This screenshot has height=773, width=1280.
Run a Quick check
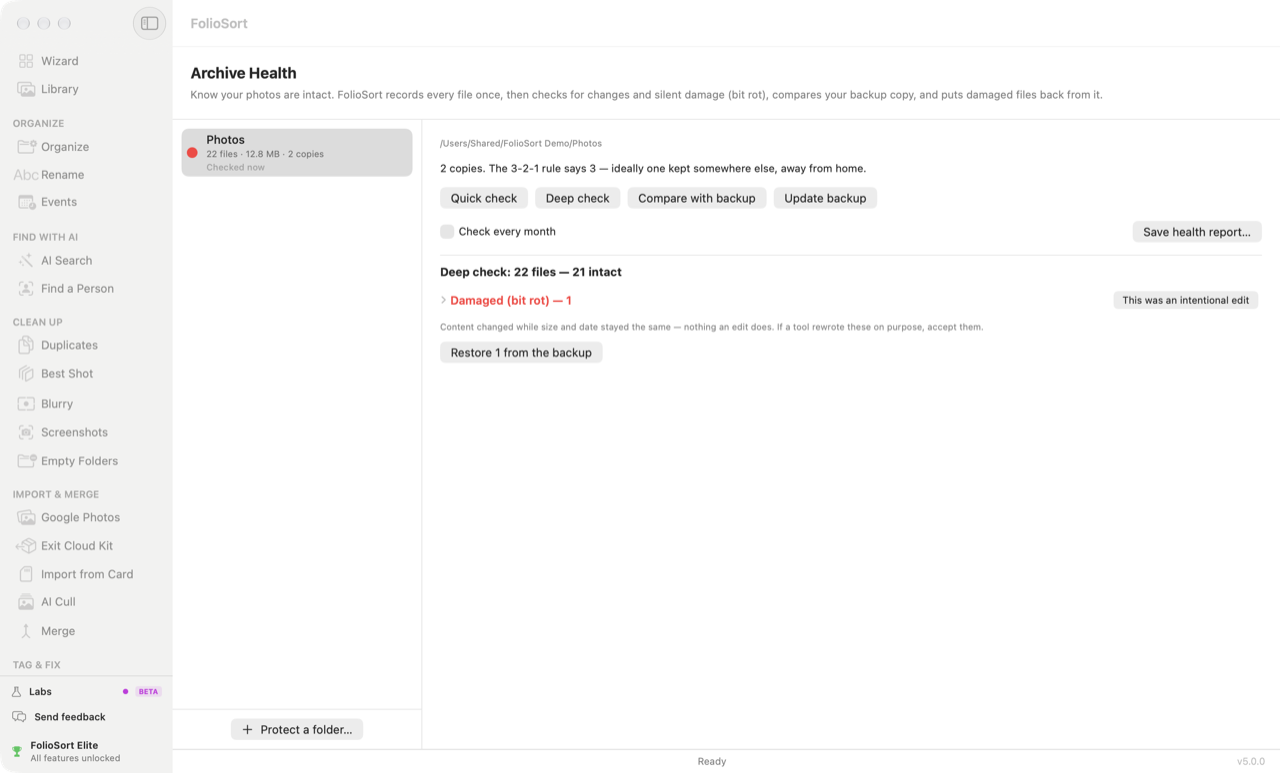pyautogui.click(x=484, y=198)
